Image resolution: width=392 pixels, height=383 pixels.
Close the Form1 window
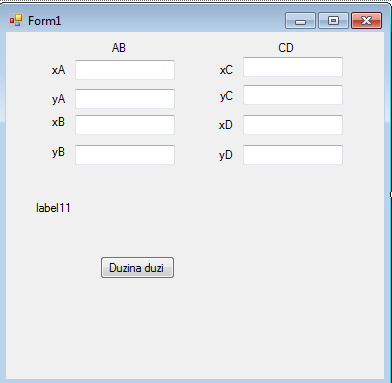pyautogui.click(x=366, y=21)
